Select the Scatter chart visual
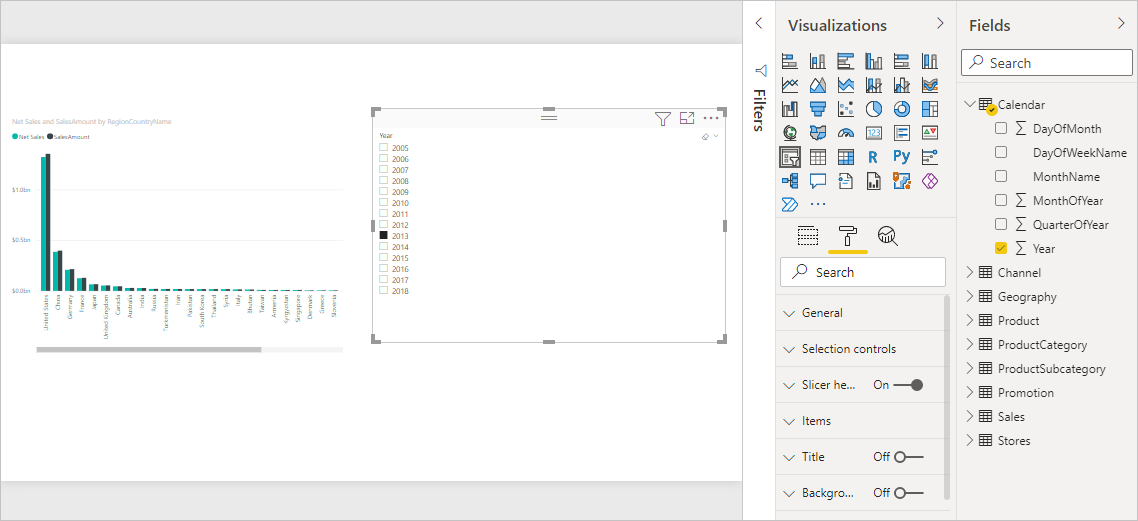Viewport: 1138px width, 521px height. click(x=846, y=109)
